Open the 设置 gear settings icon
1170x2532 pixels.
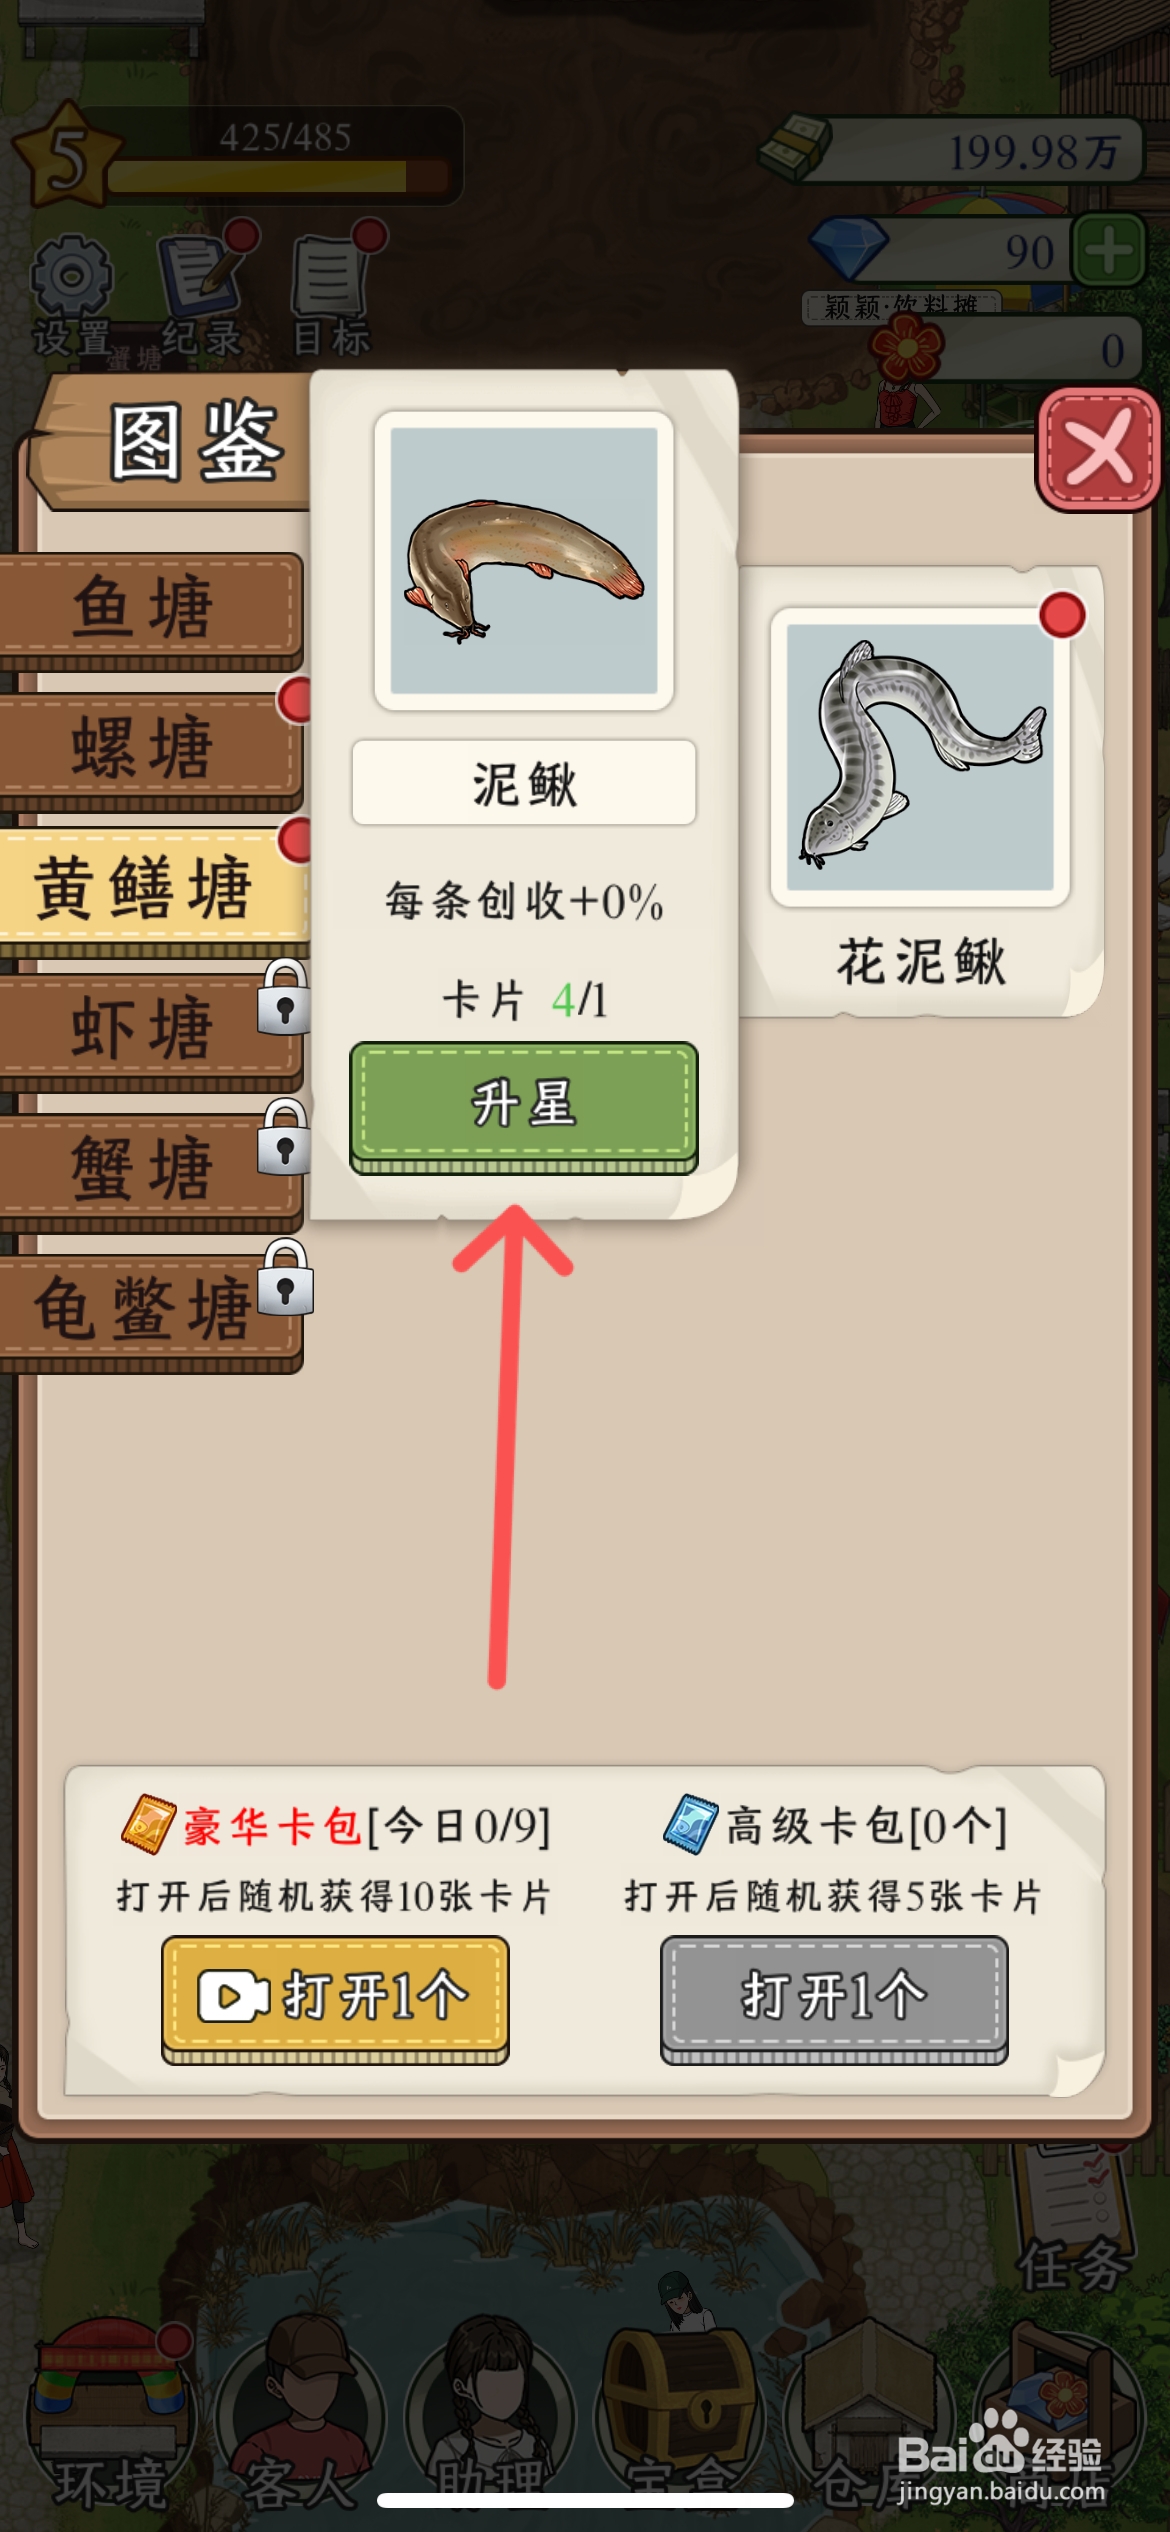(x=72, y=294)
